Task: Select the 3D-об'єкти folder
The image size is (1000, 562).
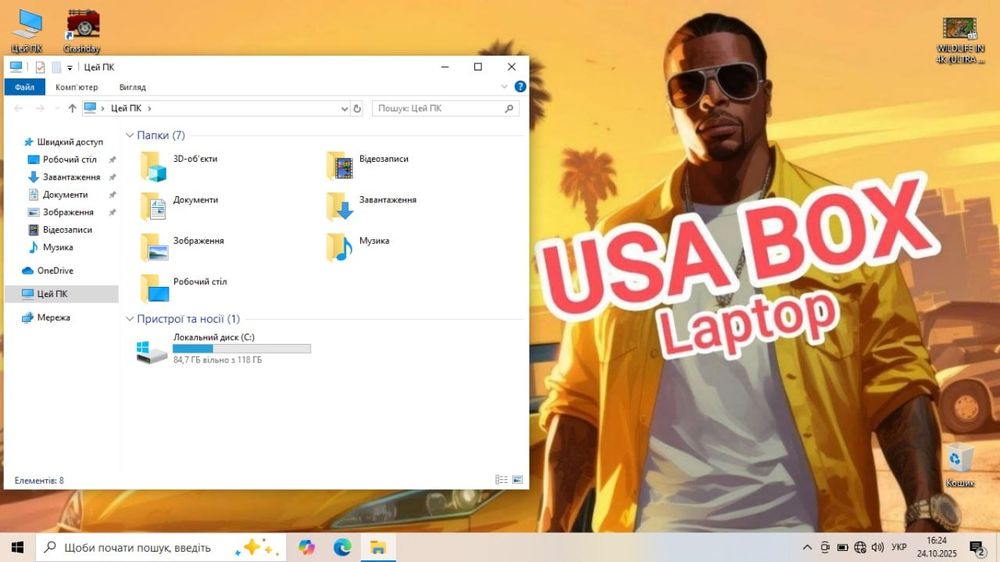Action: pyautogui.click(x=180, y=166)
